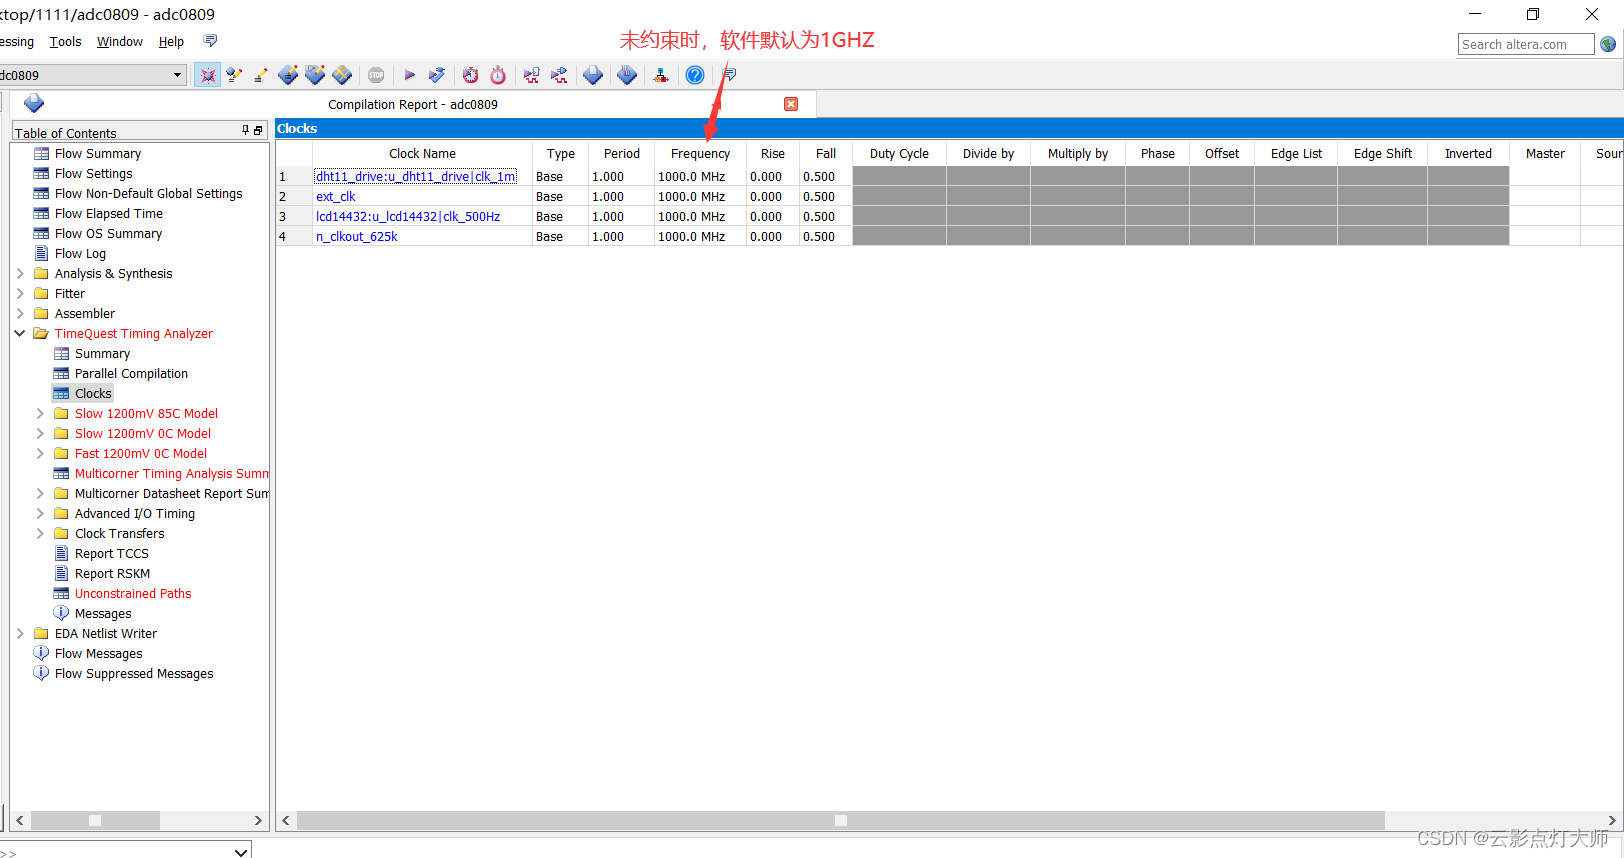
Task: Click Table of Contents scroll right arrow
Action: 258,820
